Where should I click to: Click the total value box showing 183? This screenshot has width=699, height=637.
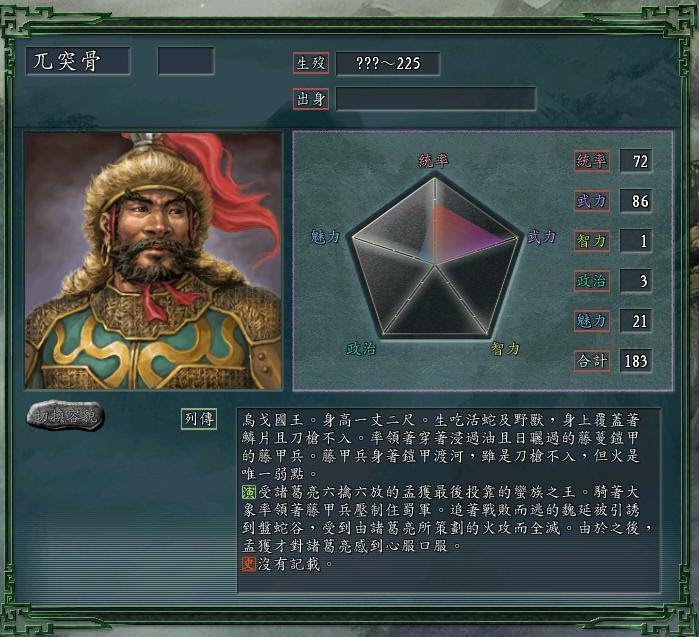pos(637,361)
